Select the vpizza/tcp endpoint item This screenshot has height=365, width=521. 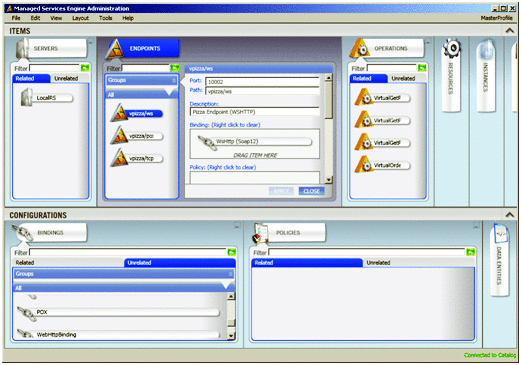pos(137,158)
